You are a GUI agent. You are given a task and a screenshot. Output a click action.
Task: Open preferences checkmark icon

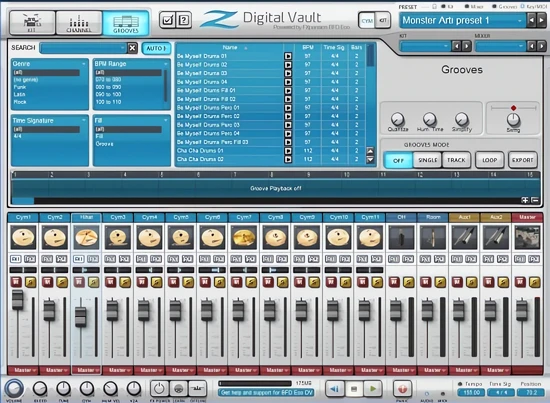(x=167, y=20)
